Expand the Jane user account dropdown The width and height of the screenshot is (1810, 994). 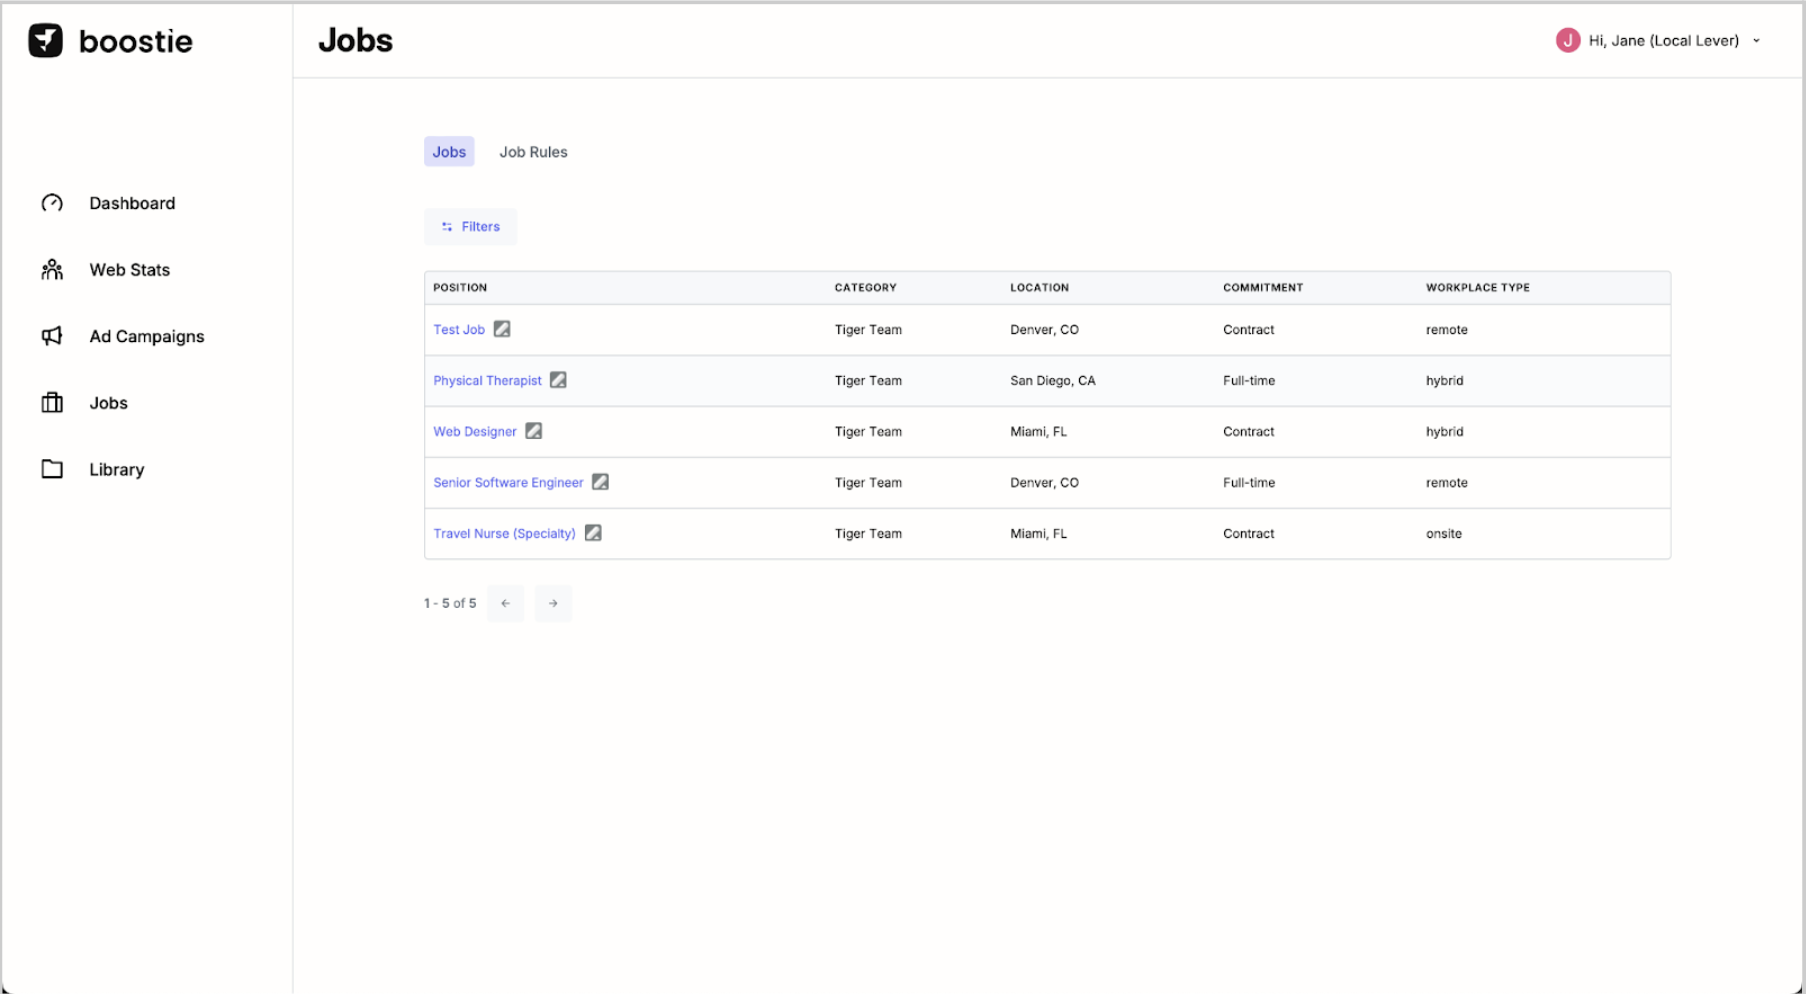tap(1756, 41)
